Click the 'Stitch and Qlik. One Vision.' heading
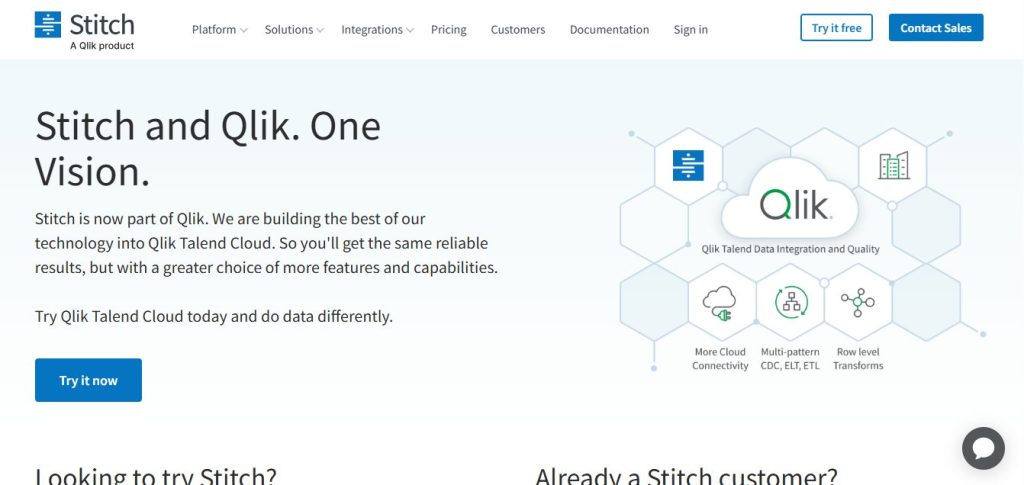Image resolution: width=1024 pixels, height=485 pixels. 208,149
